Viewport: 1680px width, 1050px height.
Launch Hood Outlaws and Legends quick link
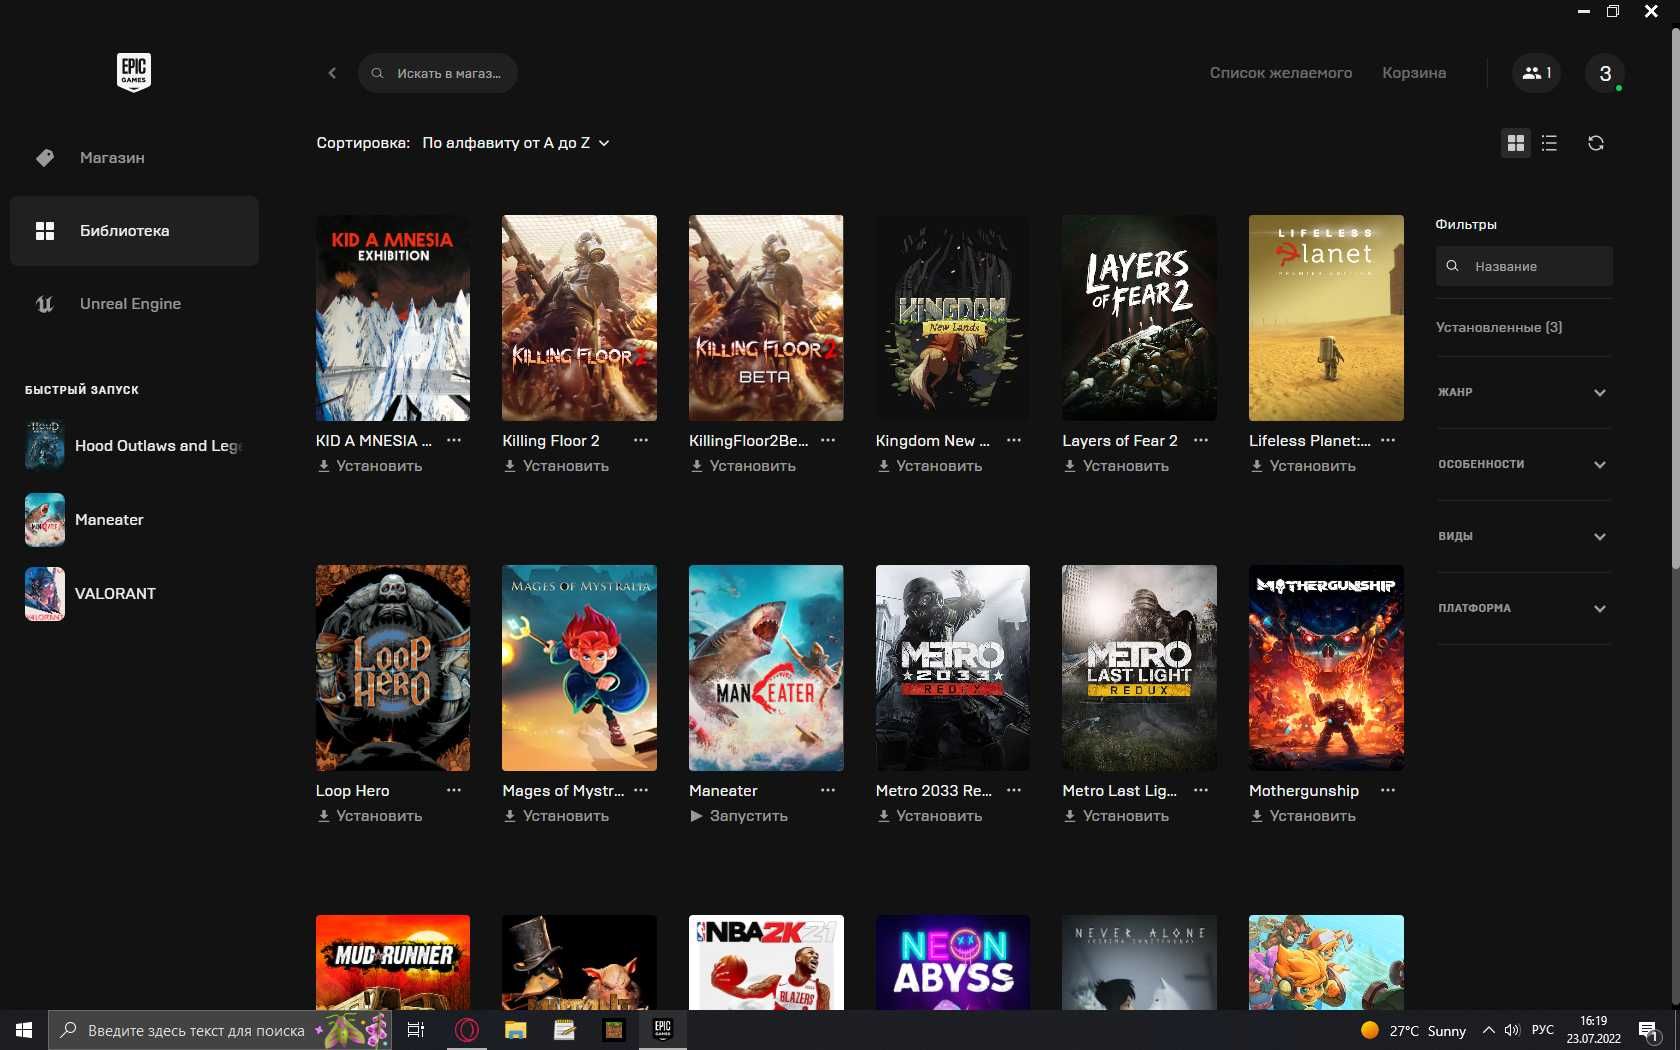coord(134,446)
